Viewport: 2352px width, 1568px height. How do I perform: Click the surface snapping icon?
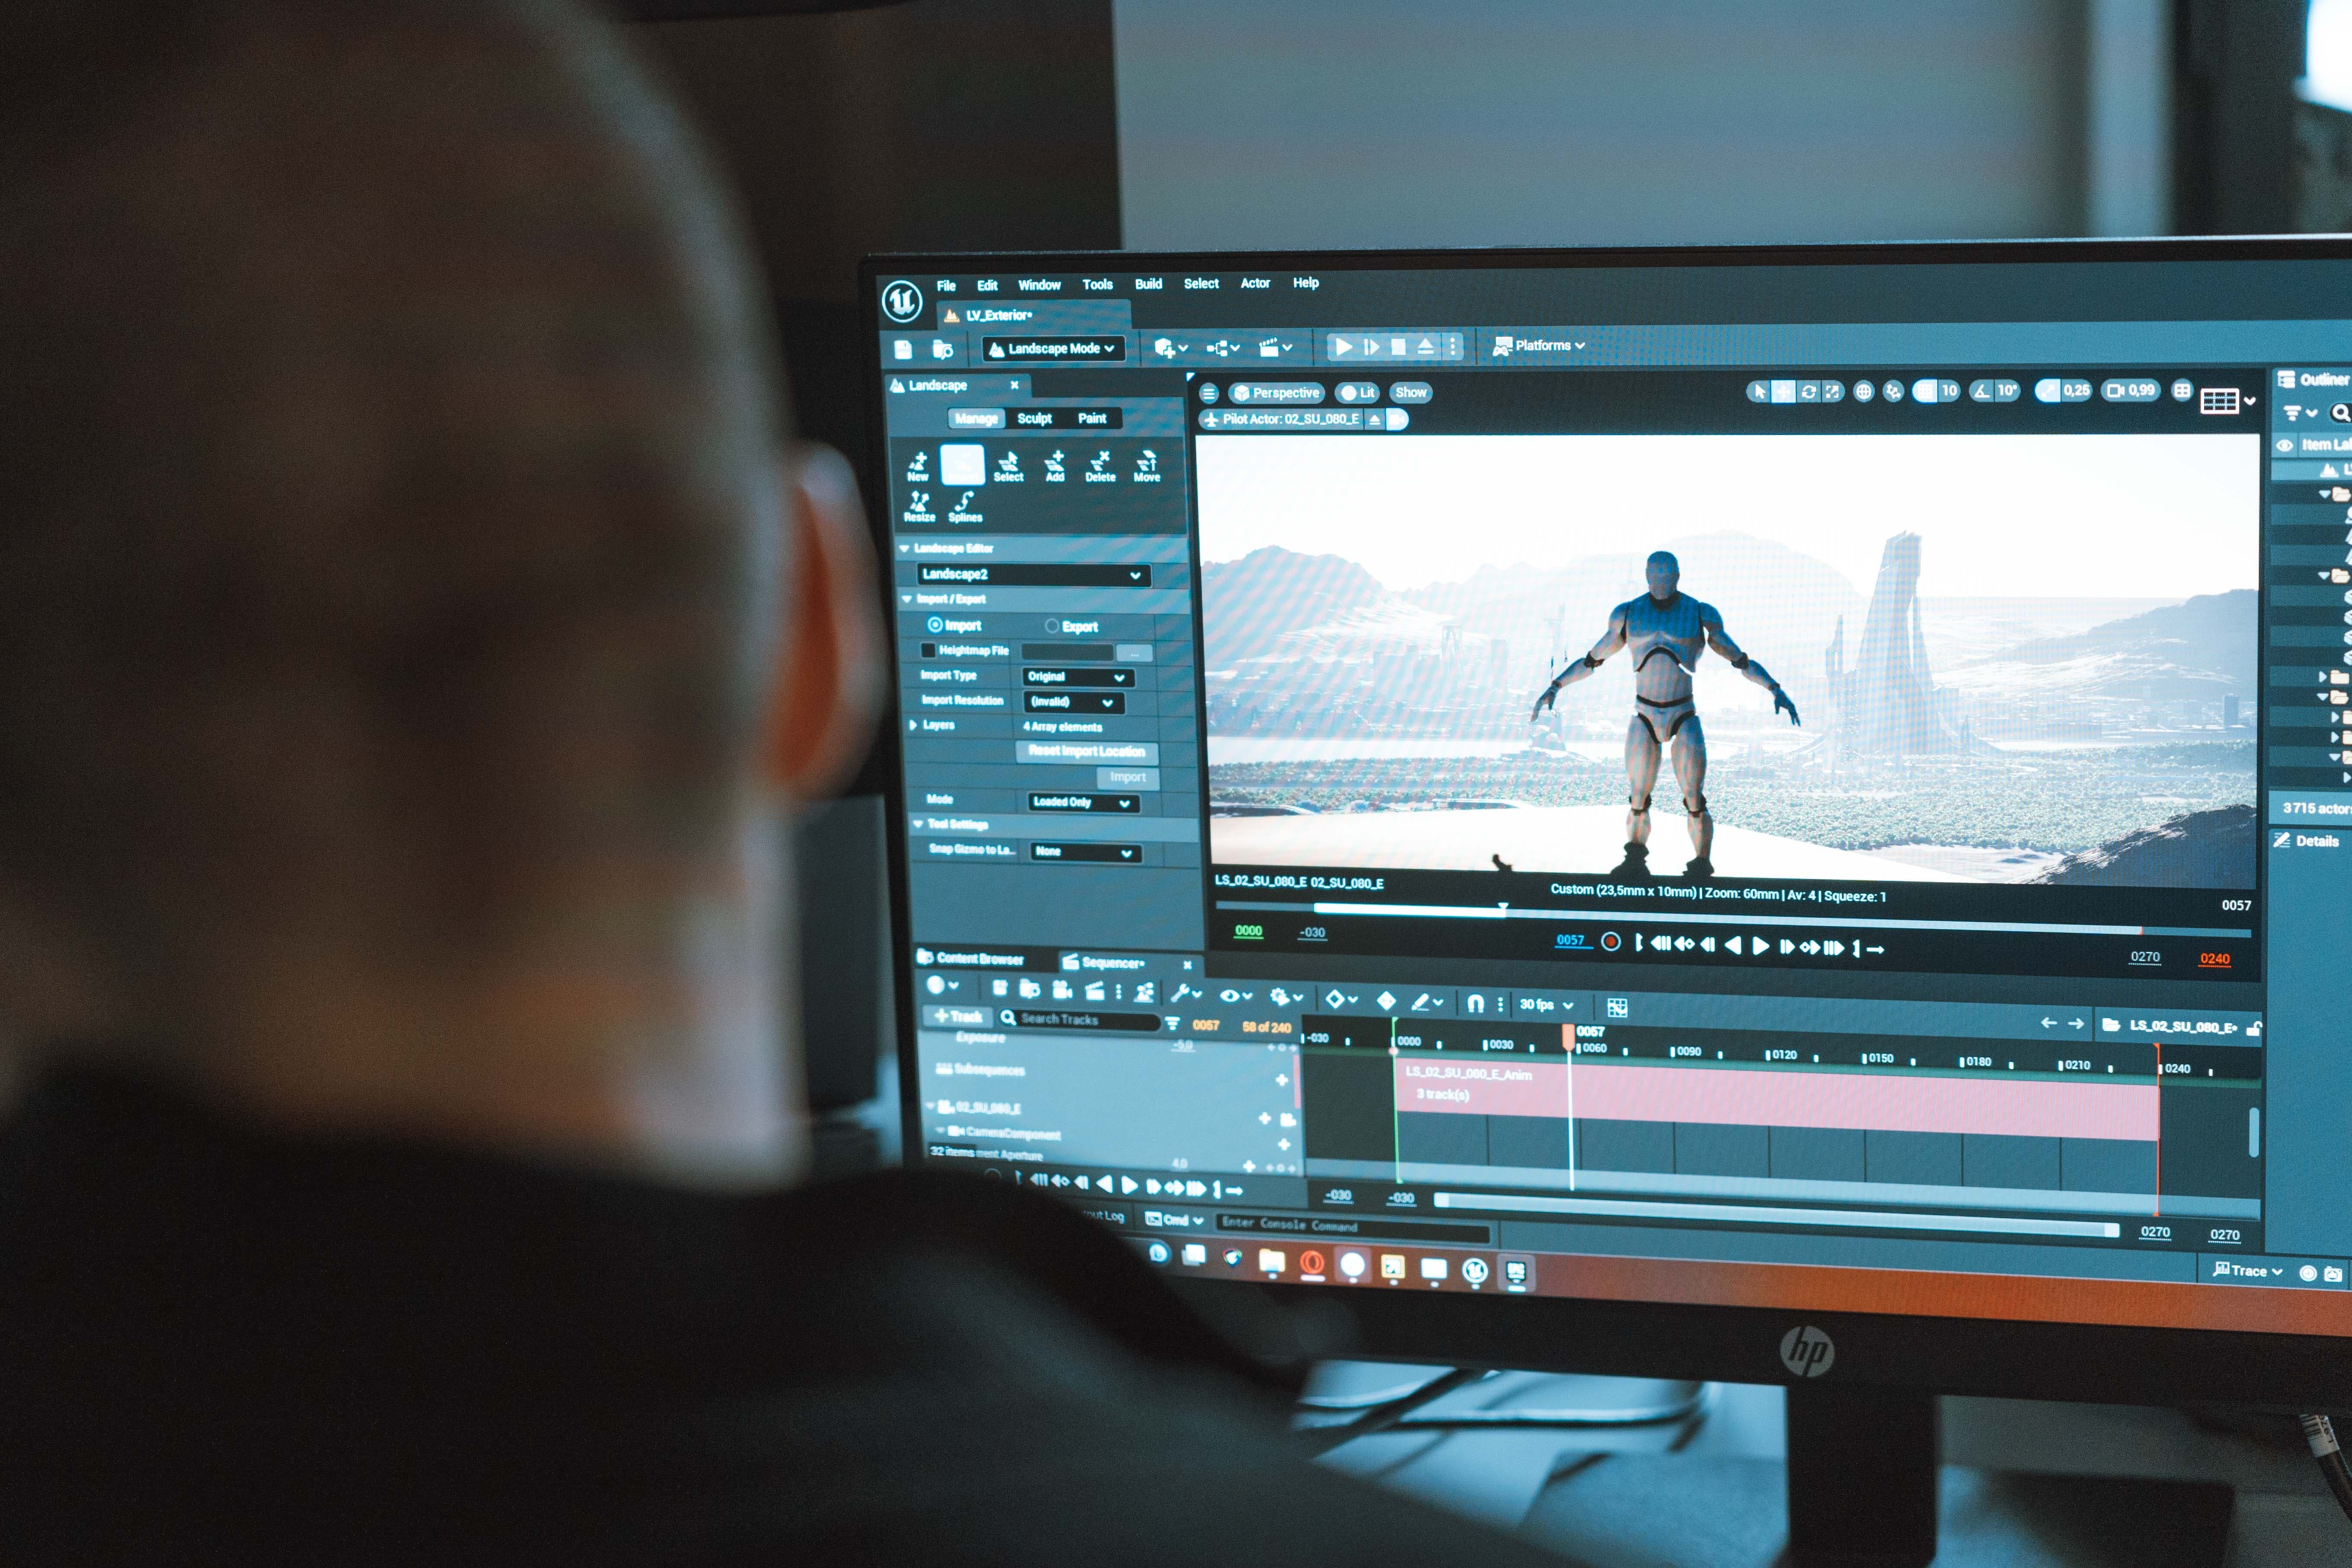(x=1893, y=391)
